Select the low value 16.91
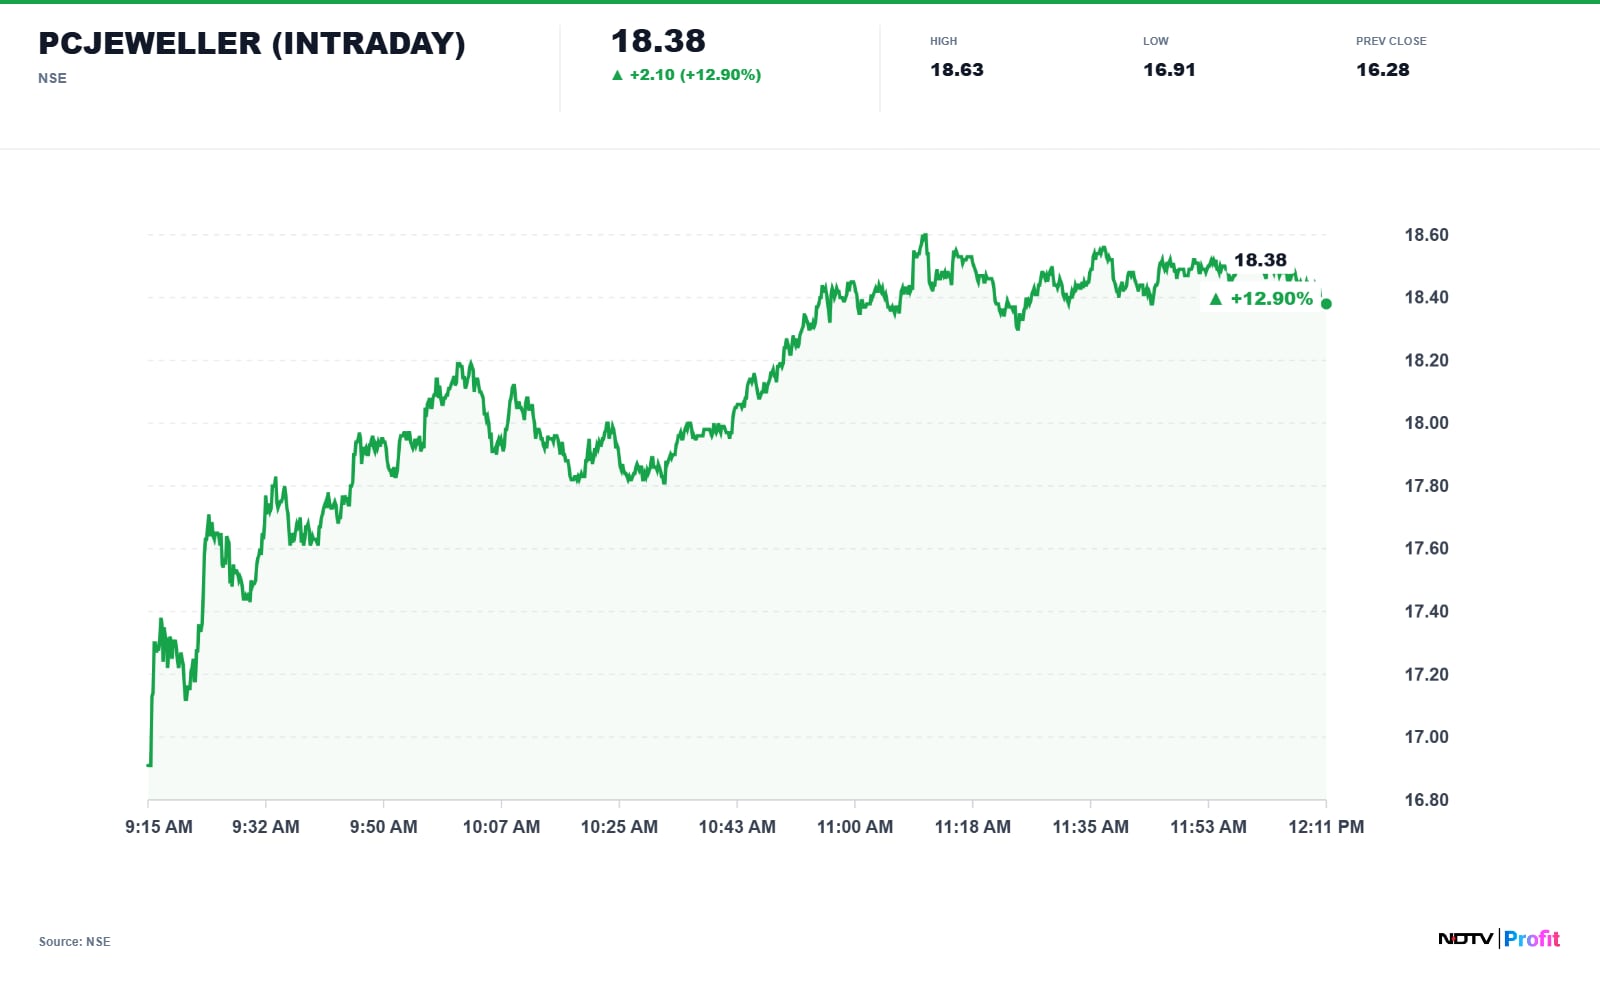1600x988 pixels. coord(1169,70)
